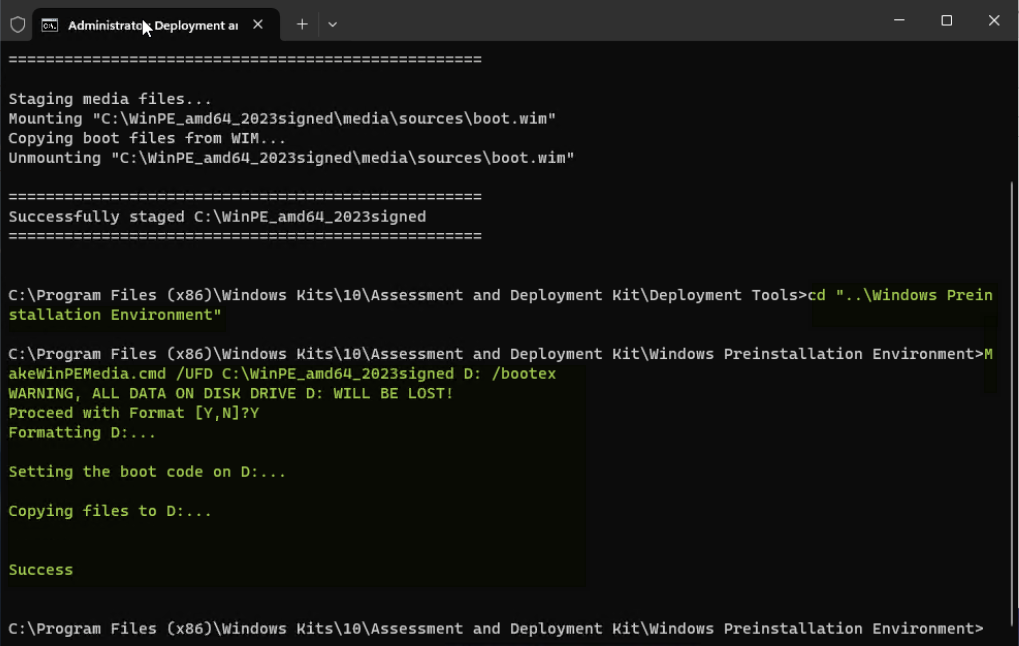The image size is (1019, 646).
Task: Click the administrator shield icon
Action: [17, 25]
